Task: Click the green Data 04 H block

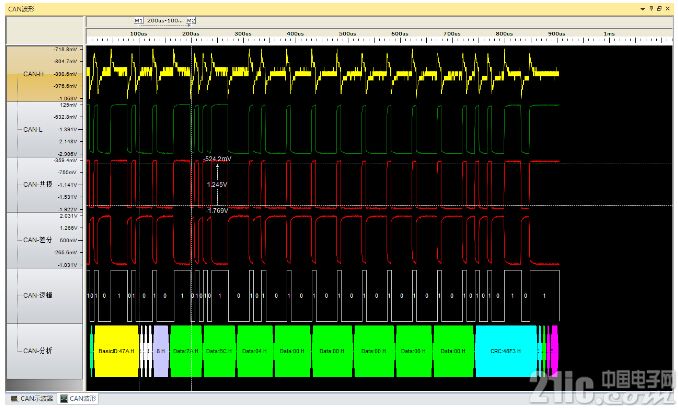Action: [255, 351]
